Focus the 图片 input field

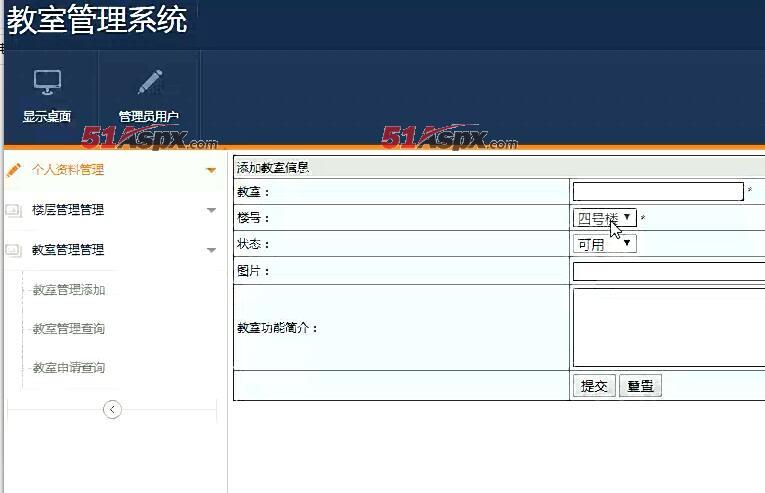669,271
